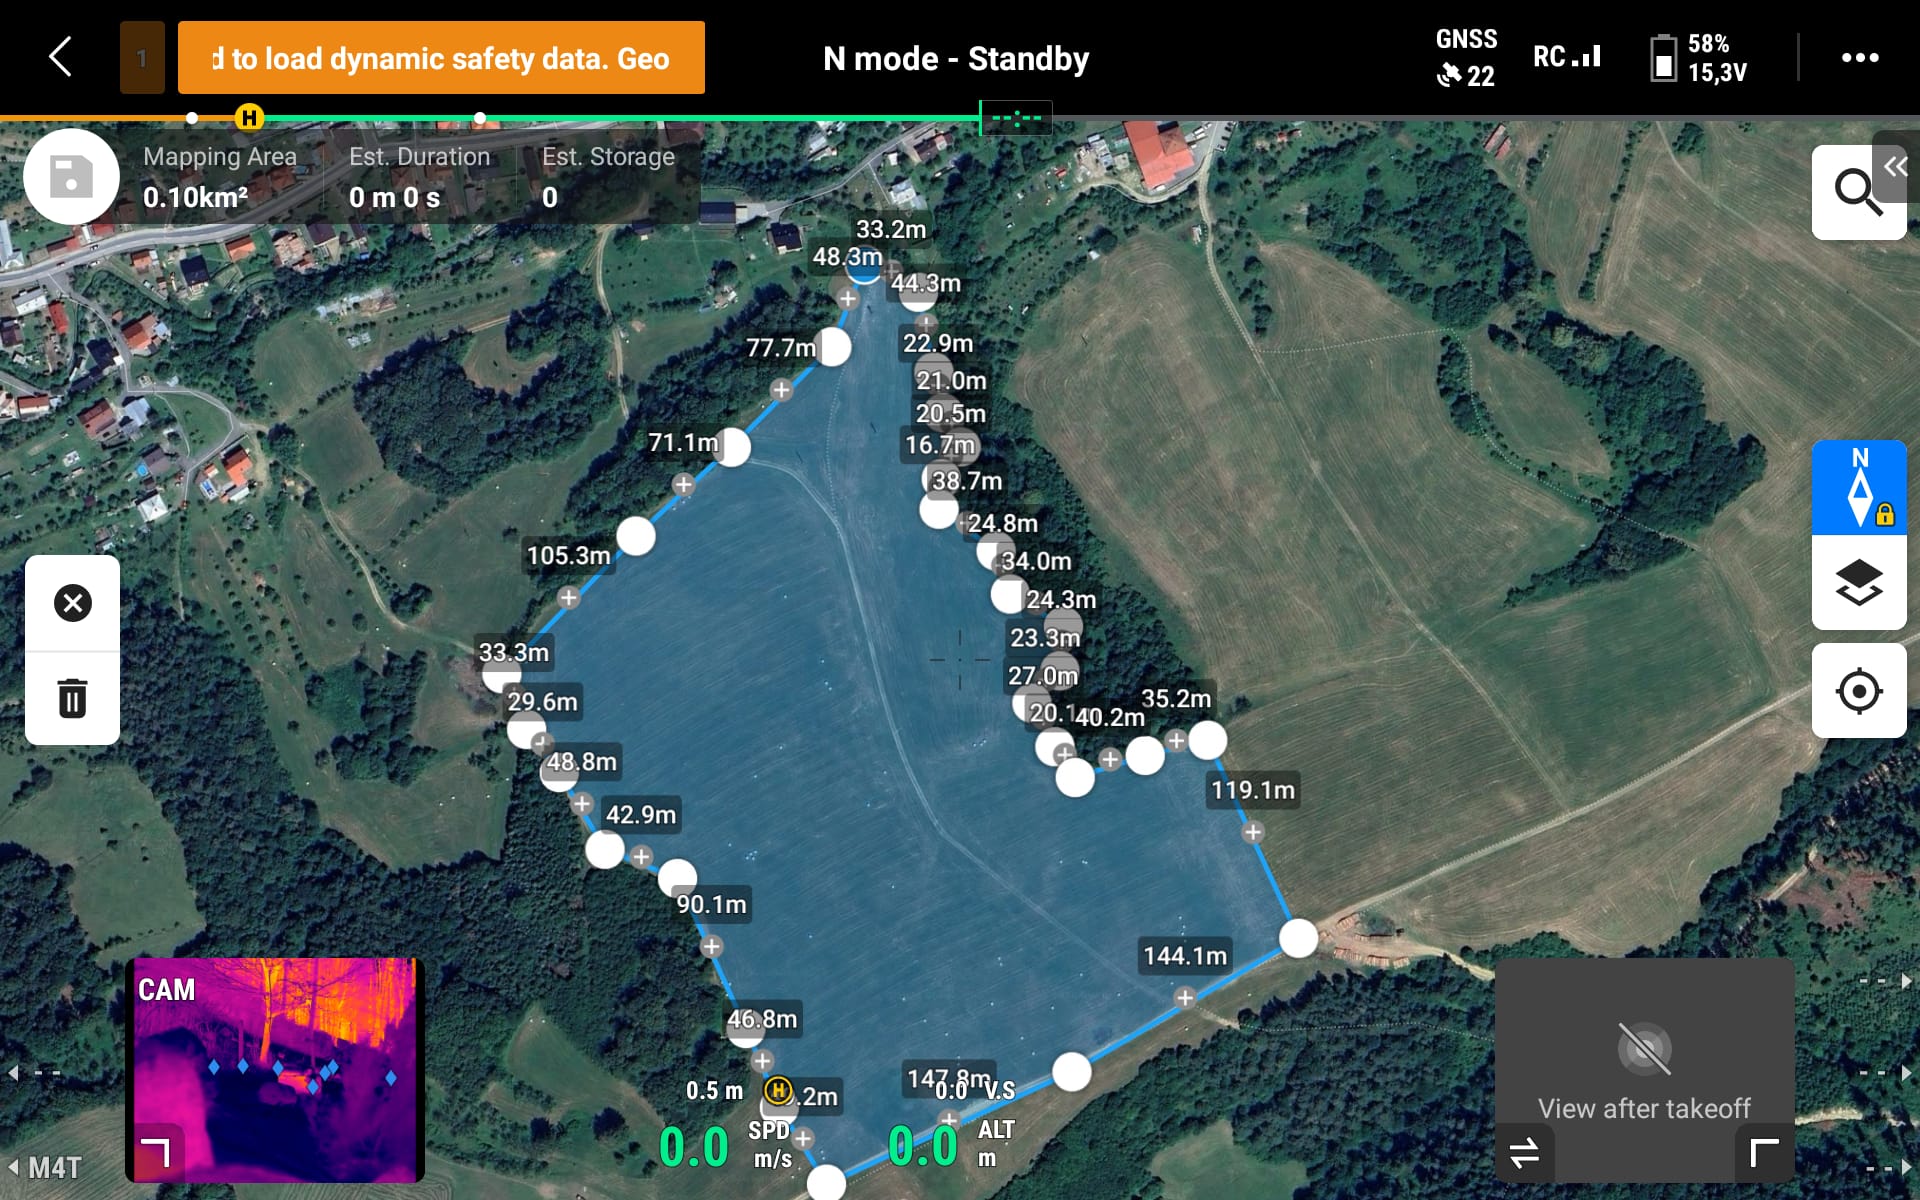Delete selected waypoint with trash icon
Viewport: 1920px width, 1200px height.
pyautogui.click(x=72, y=697)
